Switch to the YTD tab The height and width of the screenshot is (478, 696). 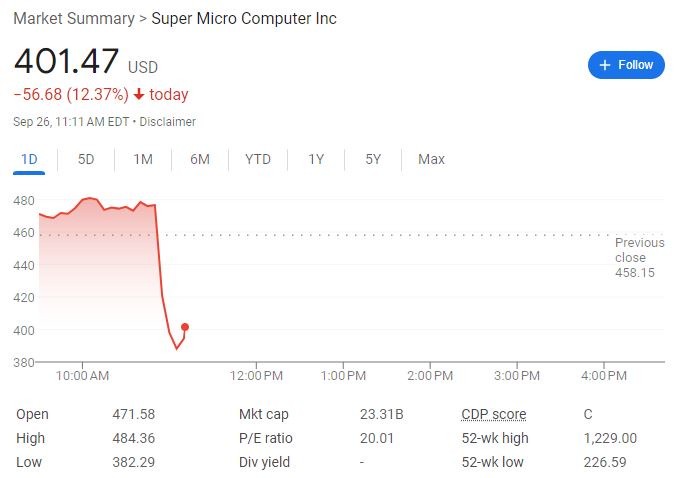pyautogui.click(x=258, y=159)
